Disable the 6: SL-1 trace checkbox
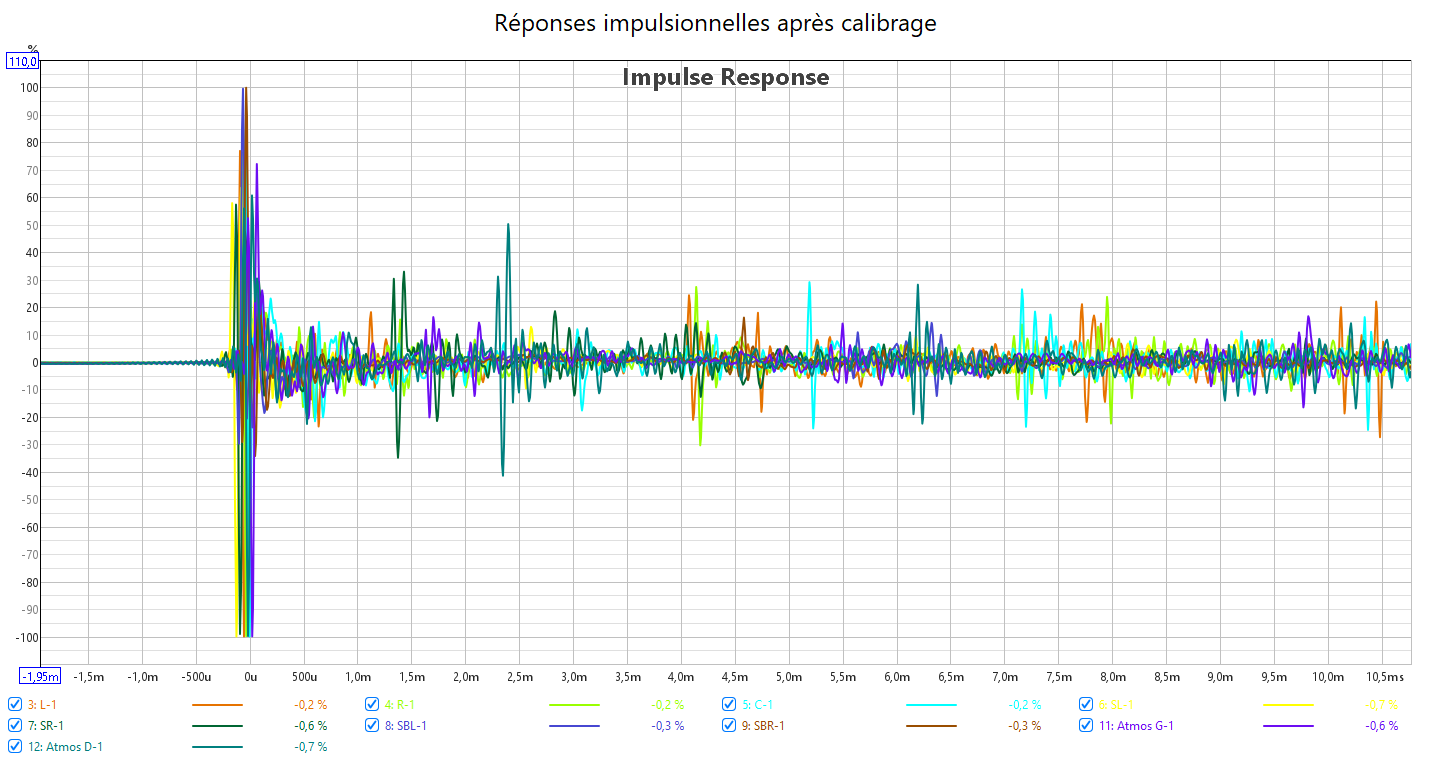Image resolution: width=1431 pixels, height=758 pixels. pyautogui.click(x=1086, y=704)
